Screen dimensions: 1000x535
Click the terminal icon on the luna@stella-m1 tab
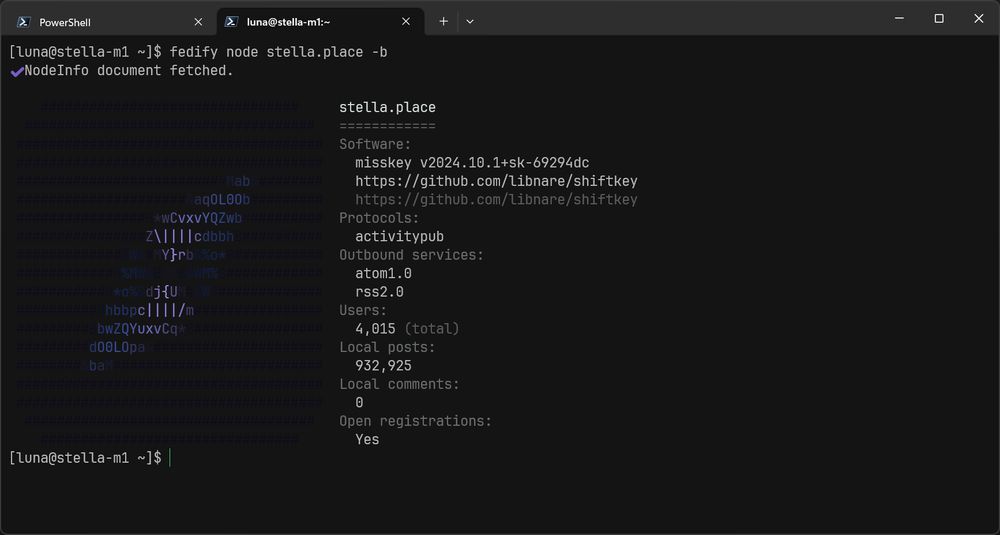(231, 21)
